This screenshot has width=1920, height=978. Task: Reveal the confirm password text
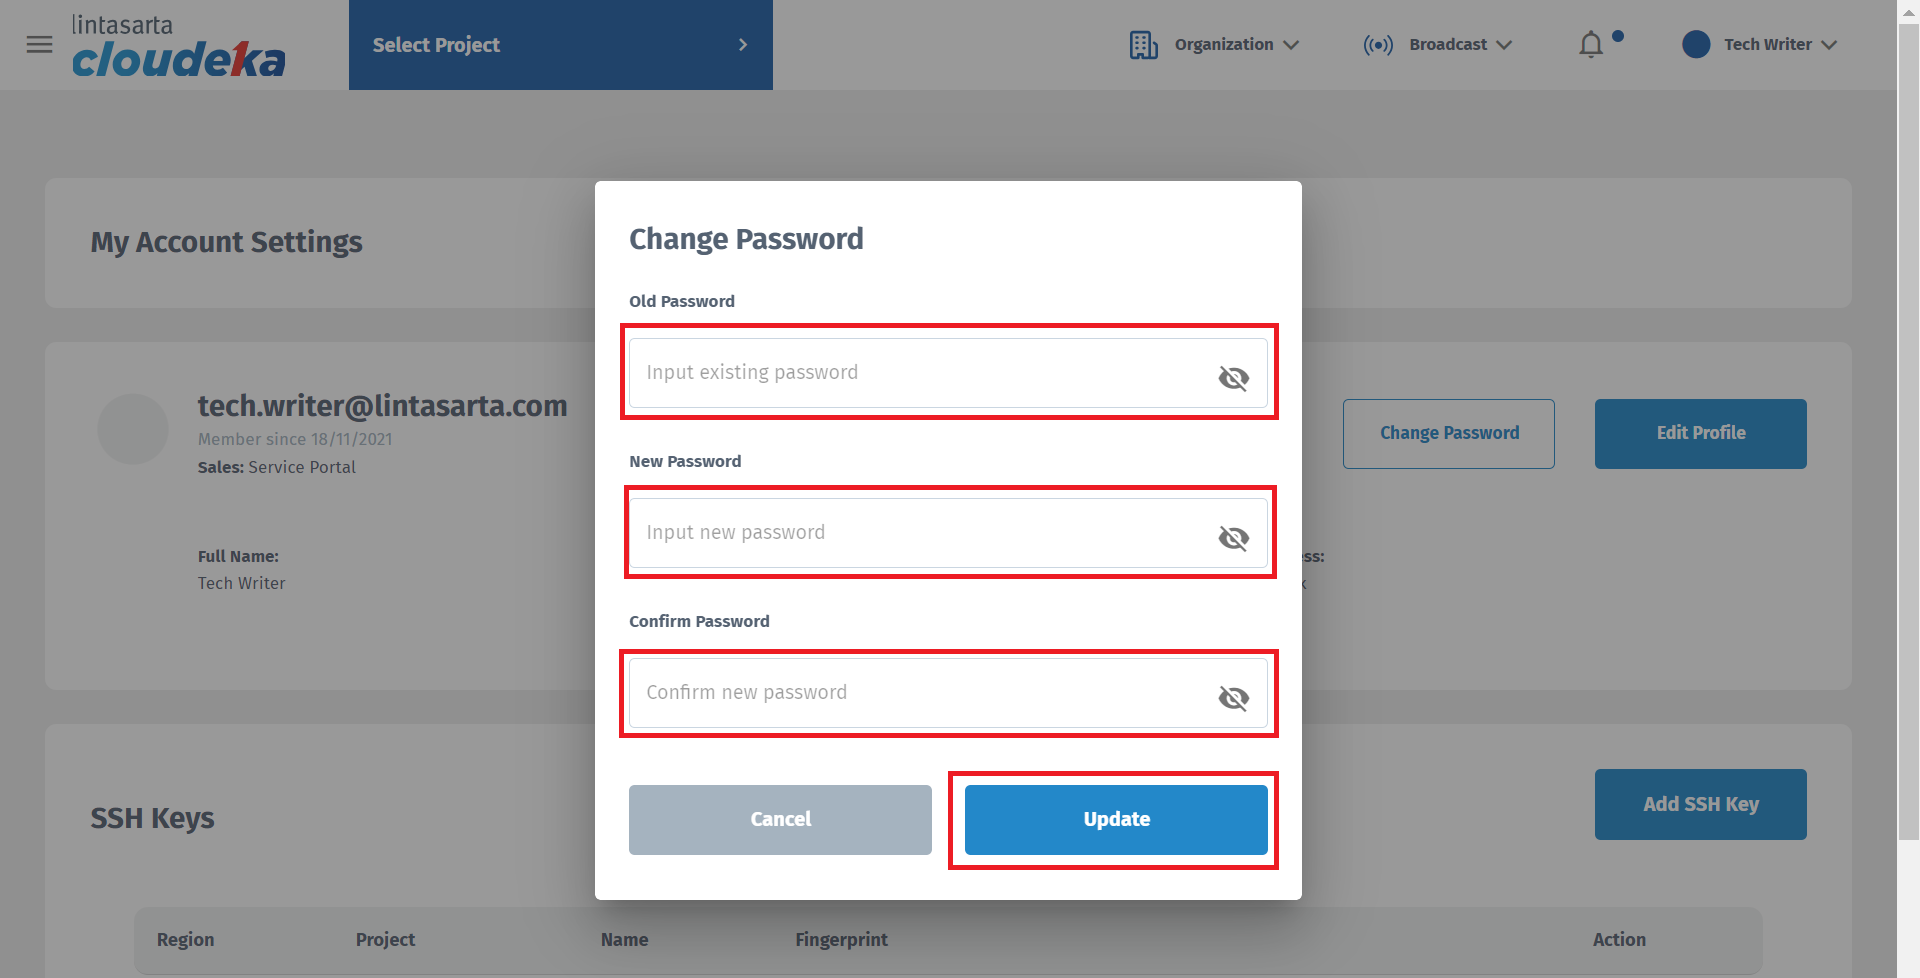(x=1233, y=698)
